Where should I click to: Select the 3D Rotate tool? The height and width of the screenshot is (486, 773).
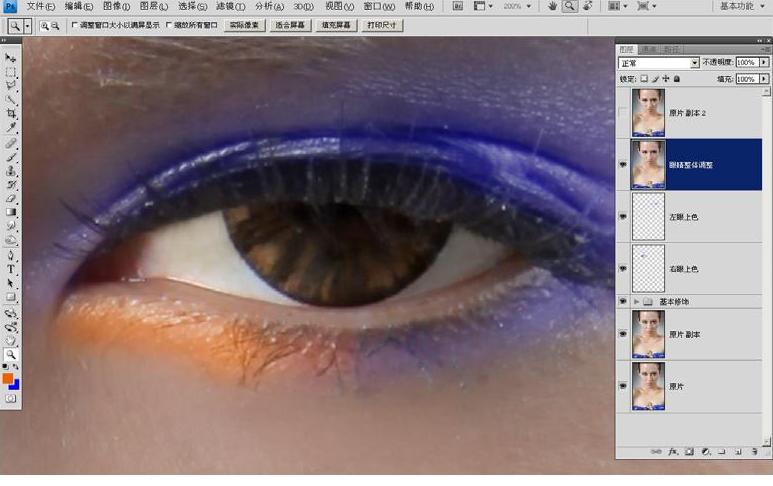click(10, 313)
